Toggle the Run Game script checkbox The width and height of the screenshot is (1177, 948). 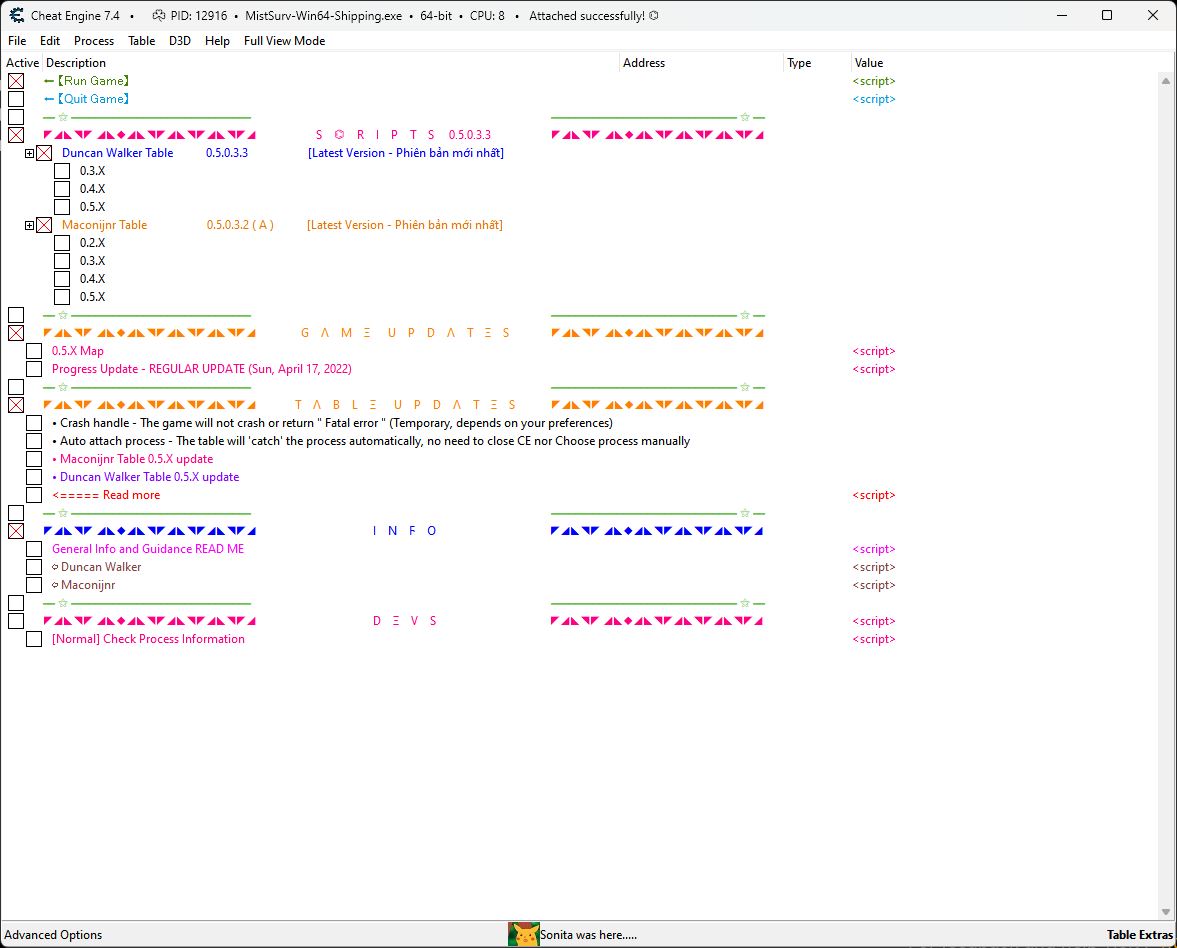coord(16,81)
